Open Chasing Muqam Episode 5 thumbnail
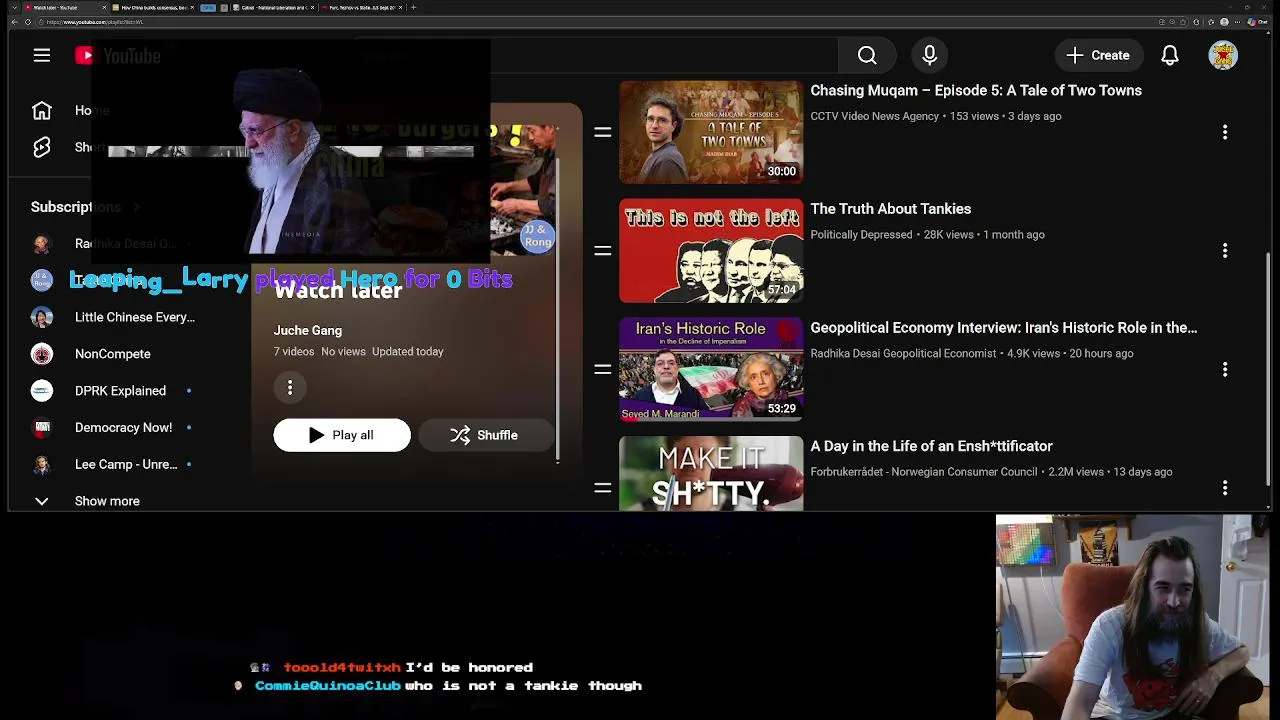1280x720 pixels. point(711,132)
